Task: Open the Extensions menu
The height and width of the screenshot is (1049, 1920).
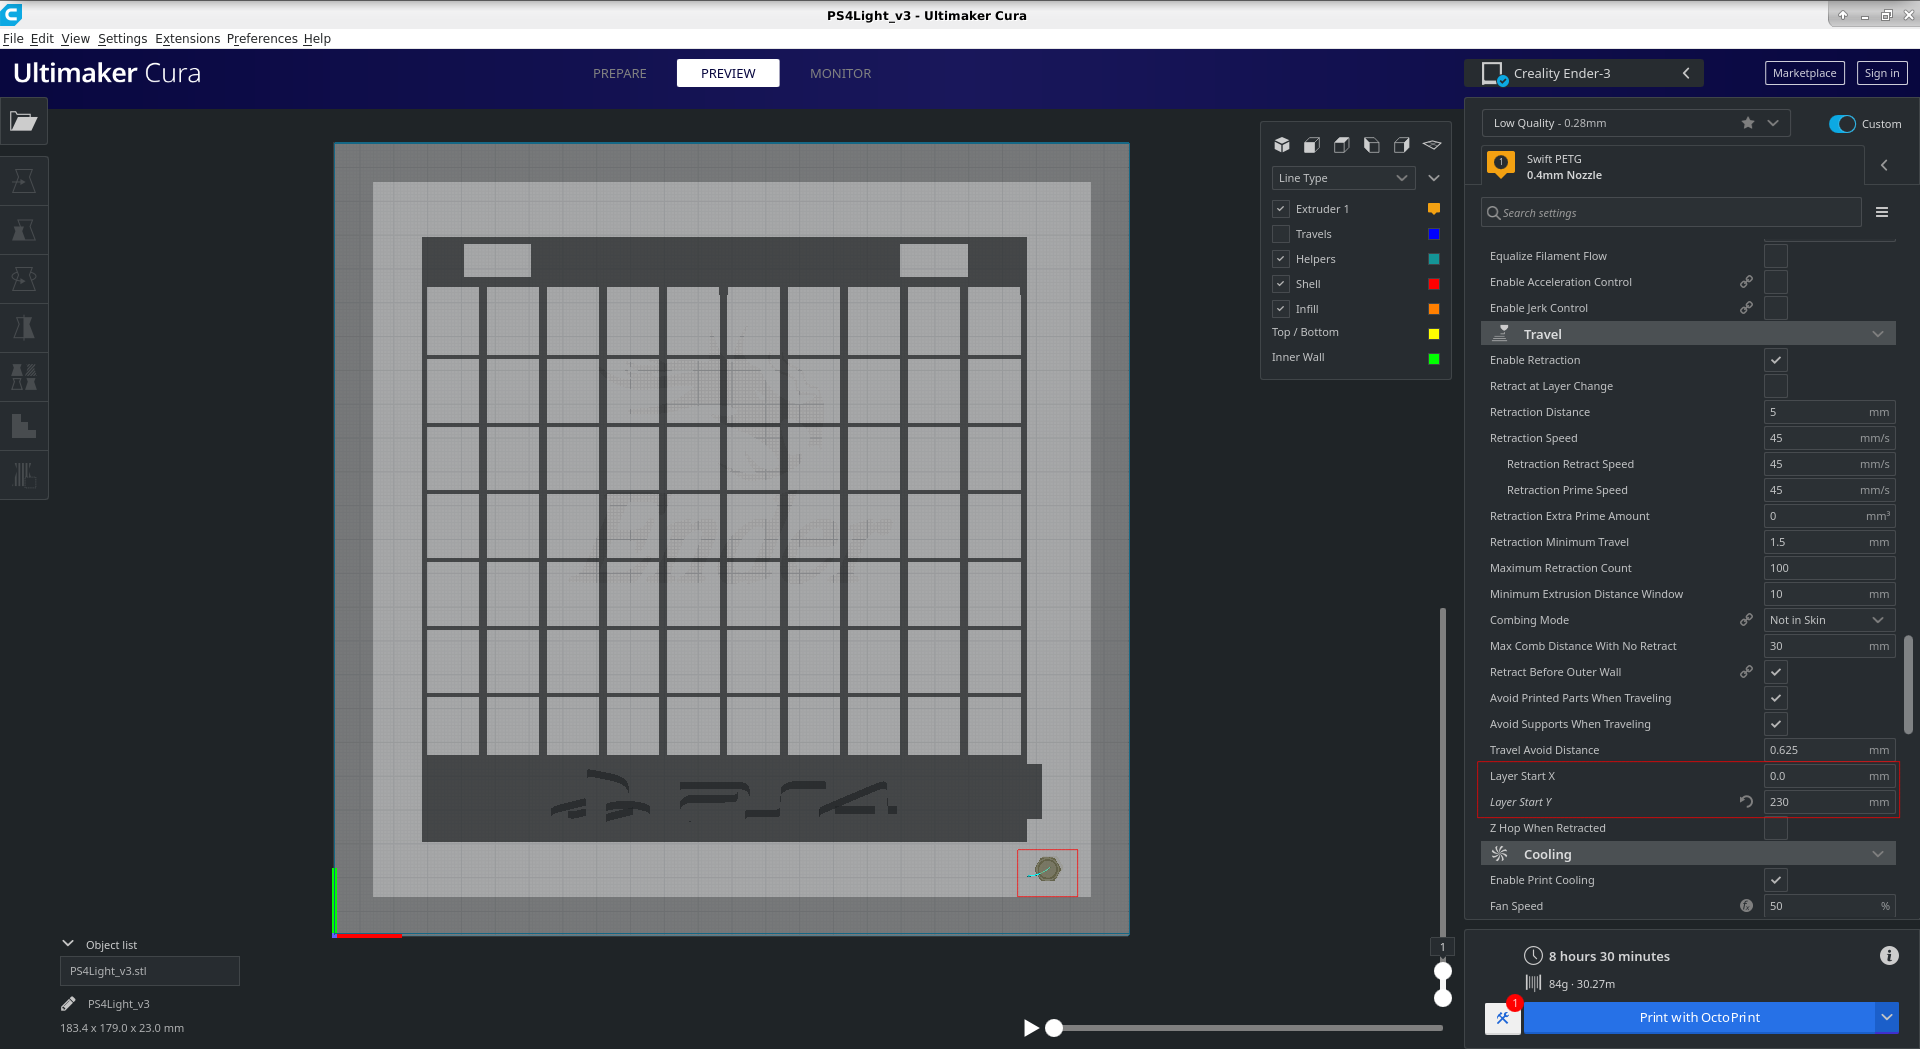Action: tap(187, 39)
